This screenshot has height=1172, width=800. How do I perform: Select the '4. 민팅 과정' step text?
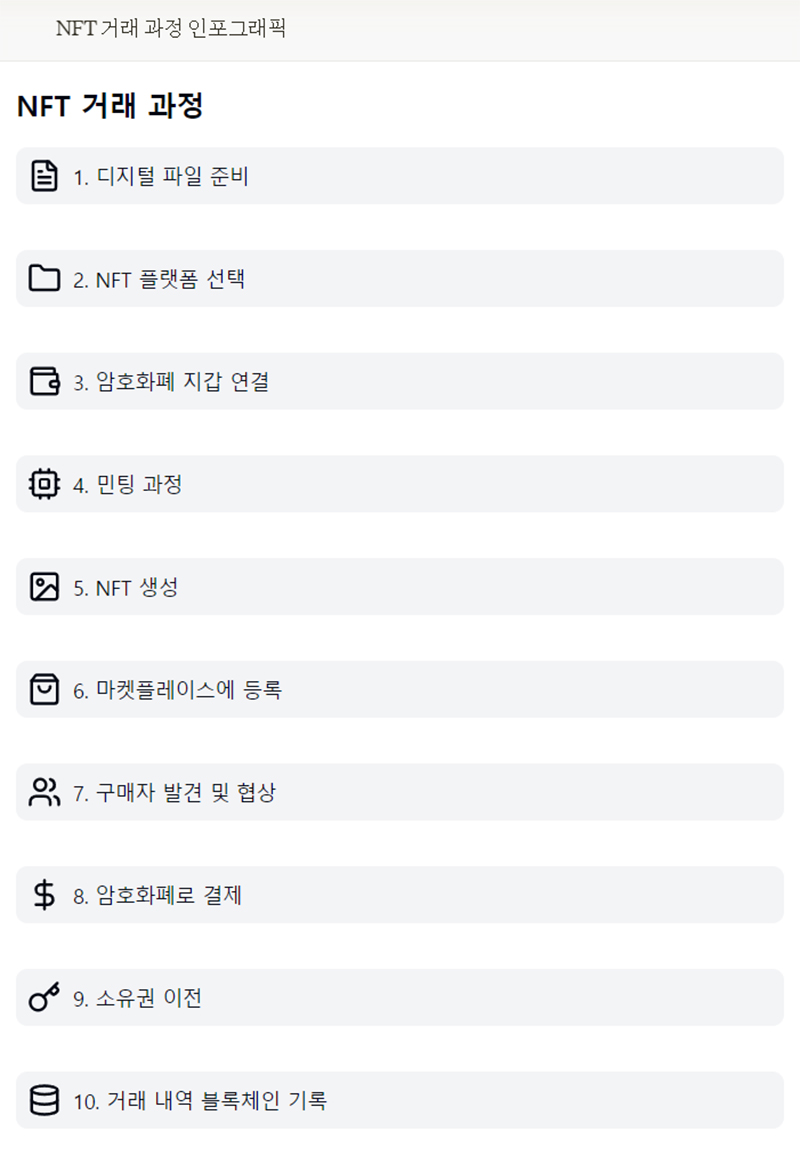click(x=127, y=485)
